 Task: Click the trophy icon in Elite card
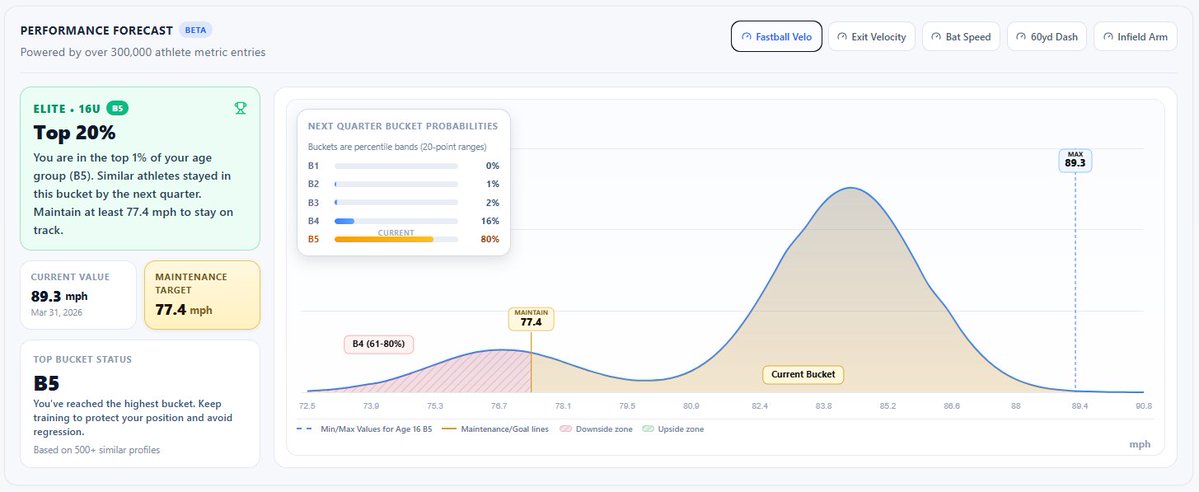point(240,109)
